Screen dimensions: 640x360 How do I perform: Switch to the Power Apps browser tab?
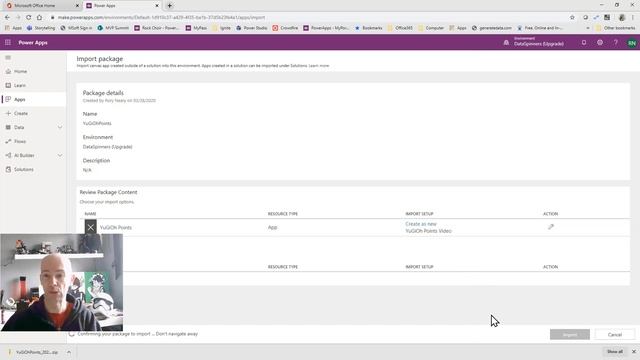(x=121, y=6)
